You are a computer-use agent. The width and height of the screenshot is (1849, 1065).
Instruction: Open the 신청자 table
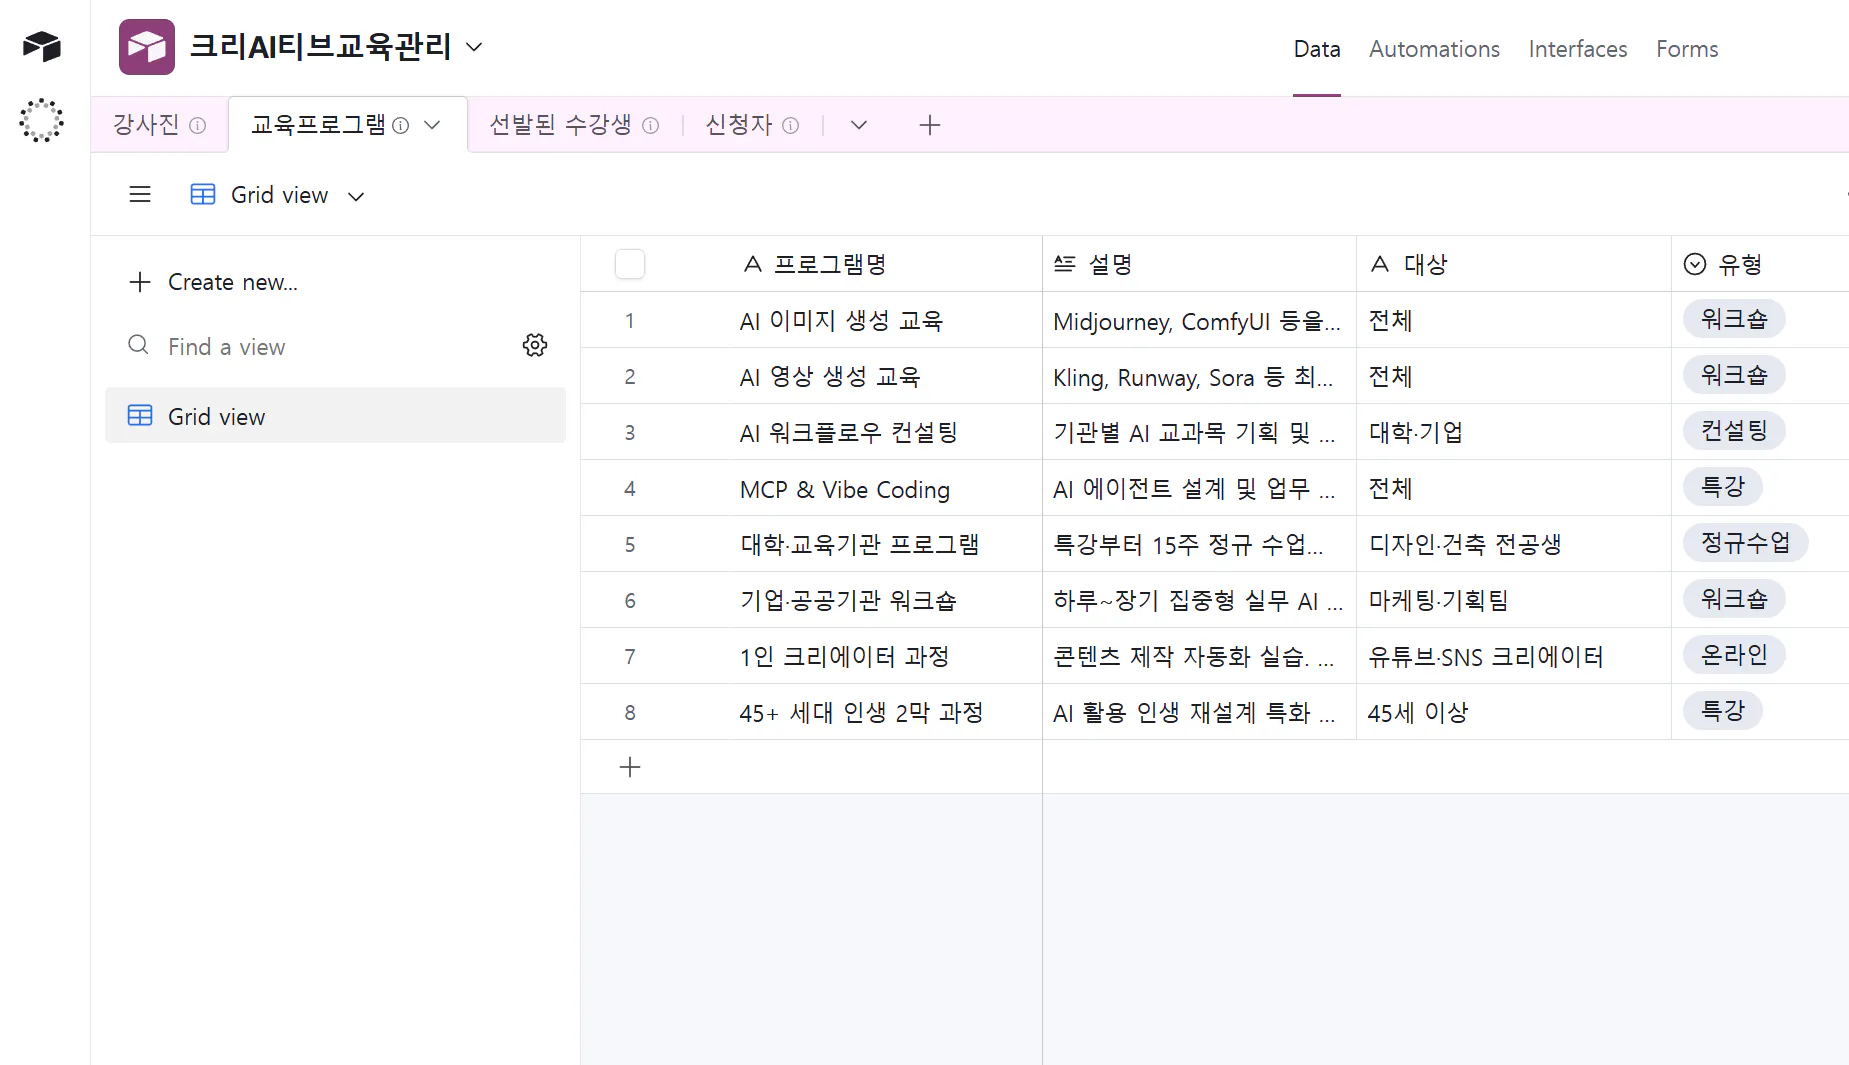[738, 124]
